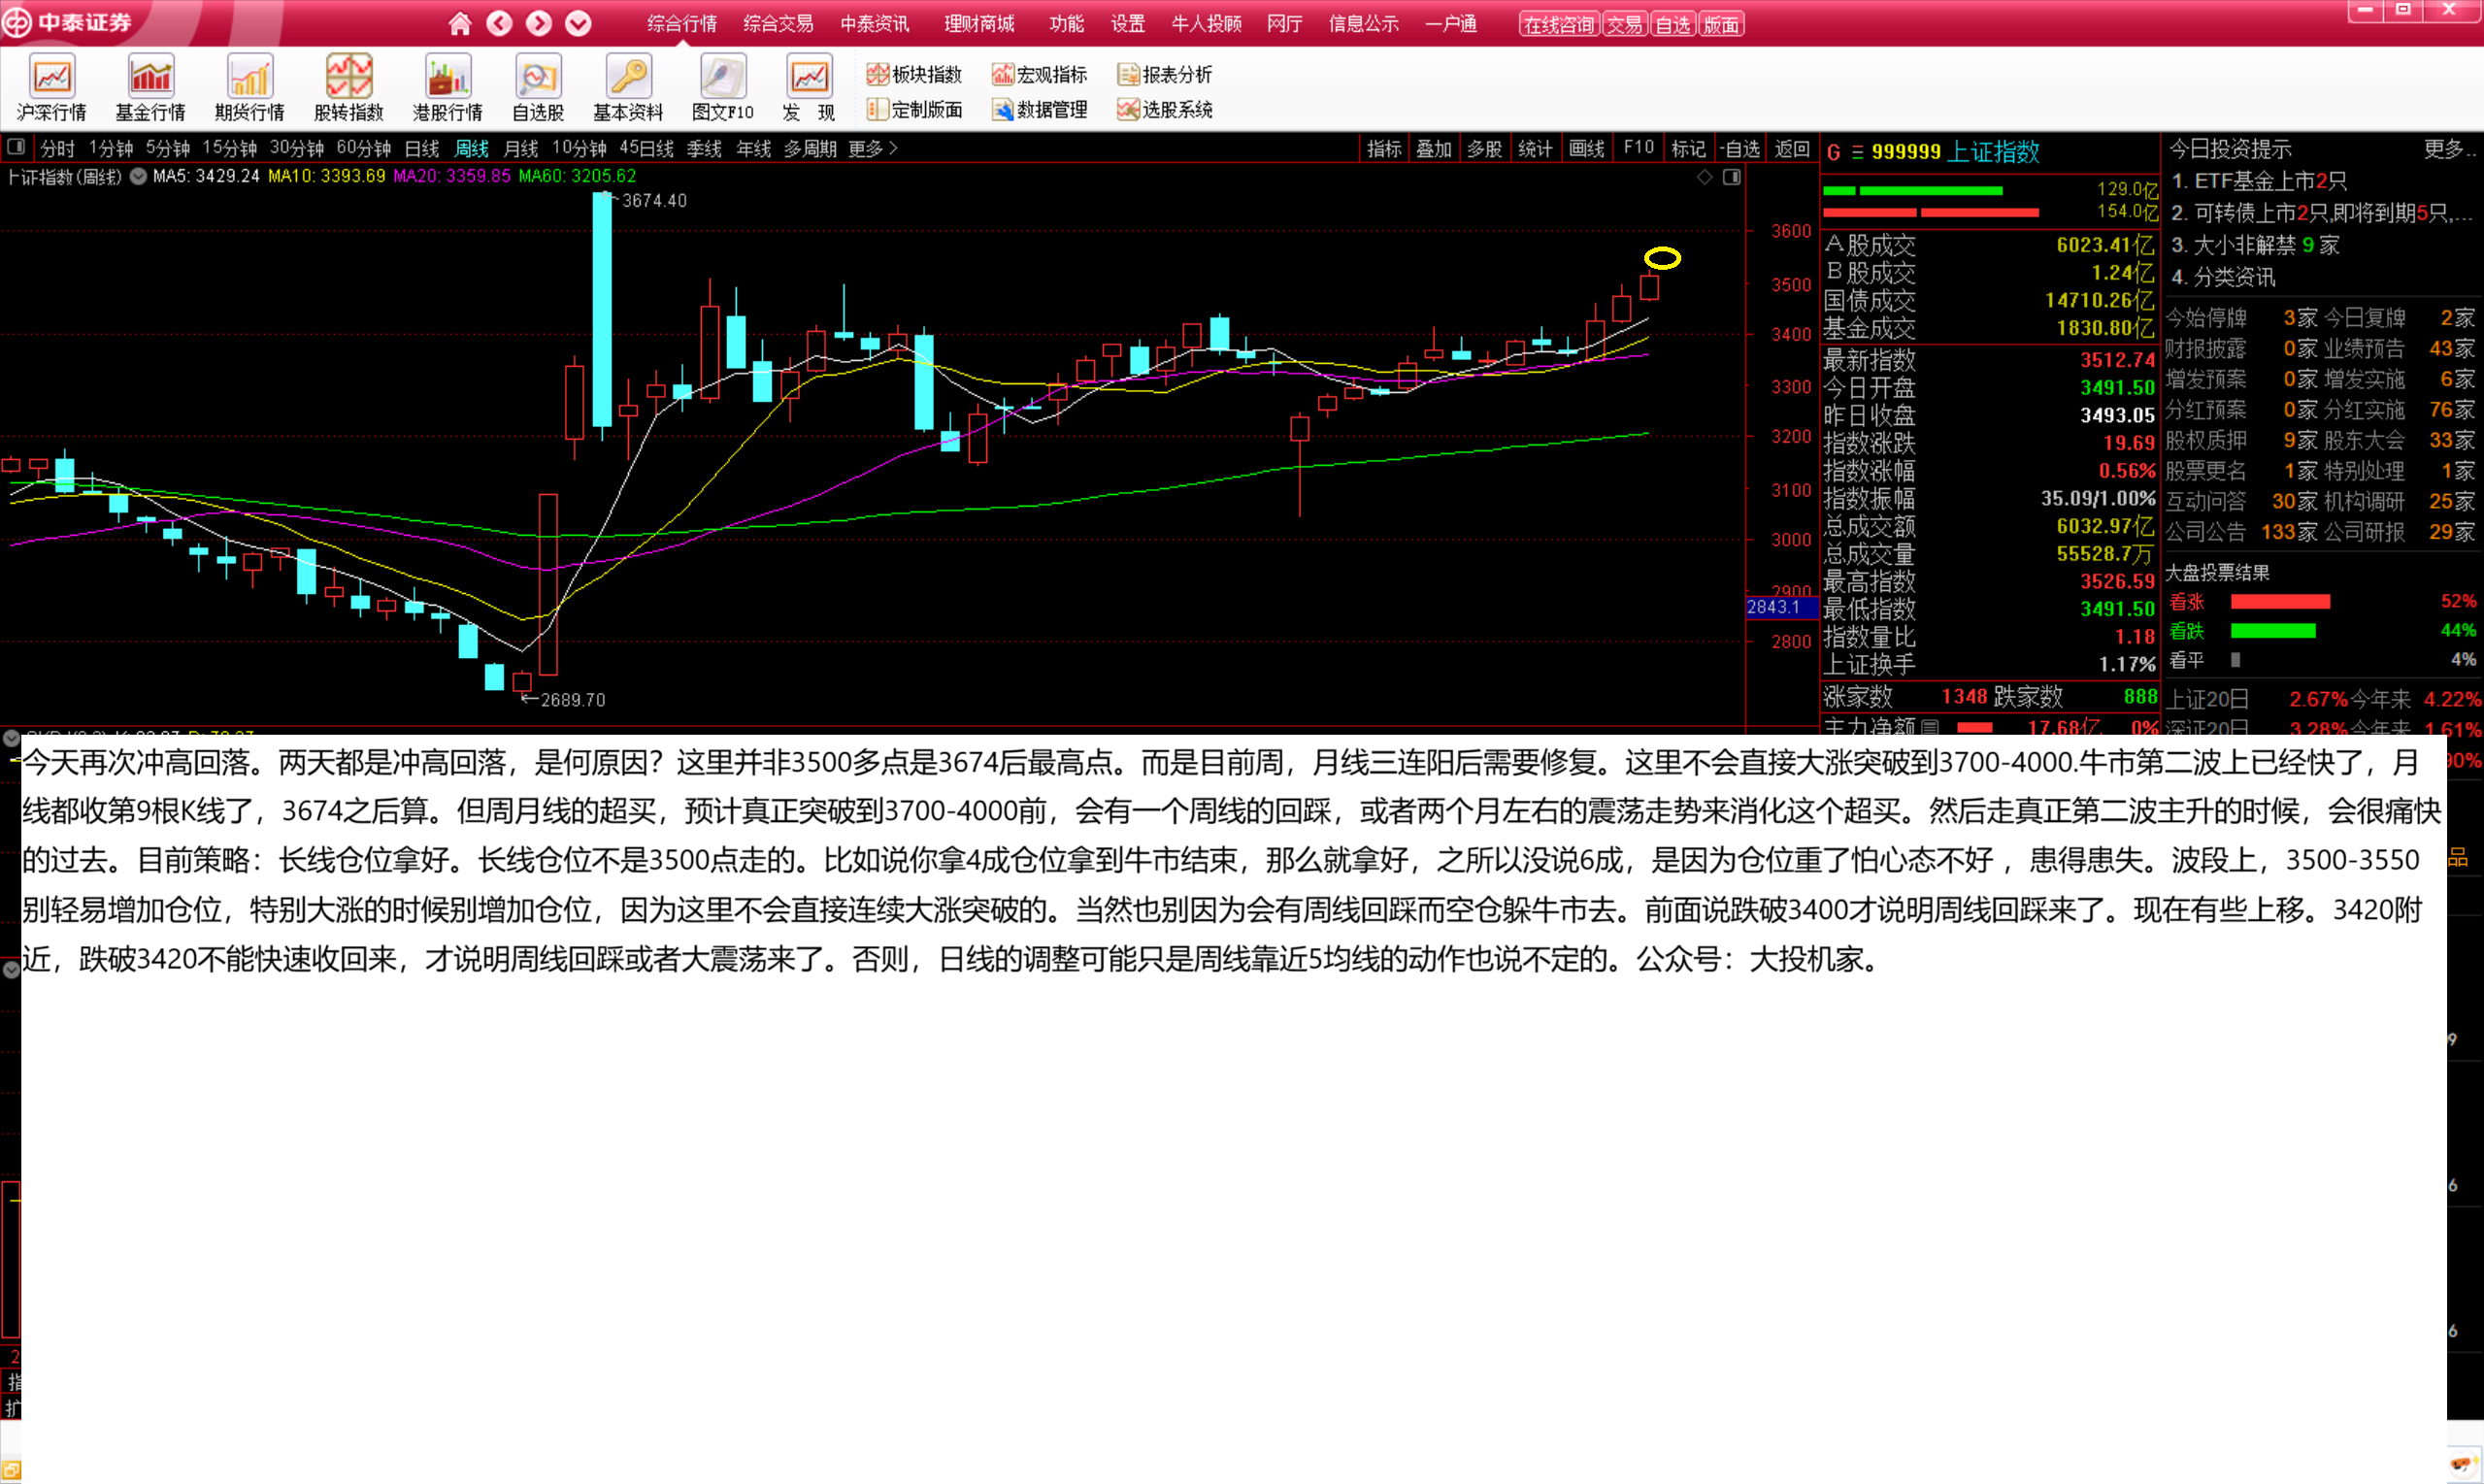Open 宏观指标 macro indicators tool
This screenshot has width=2484, height=1484.
pos(1039,74)
